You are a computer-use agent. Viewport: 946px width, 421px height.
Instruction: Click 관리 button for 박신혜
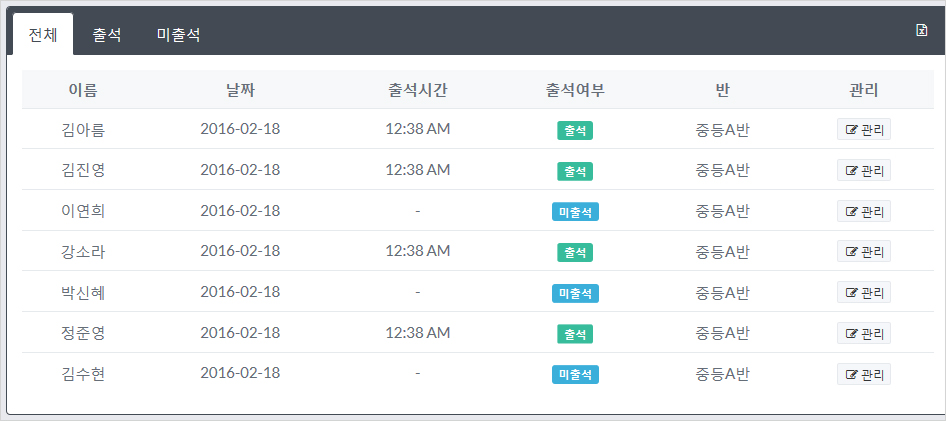(x=864, y=293)
